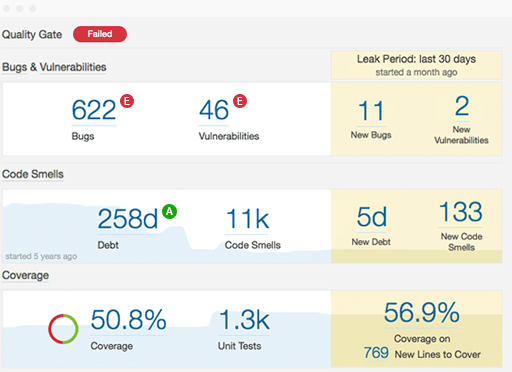Open the 622 bugs count
Screen dimensions: 512x372
coord(94,110)
